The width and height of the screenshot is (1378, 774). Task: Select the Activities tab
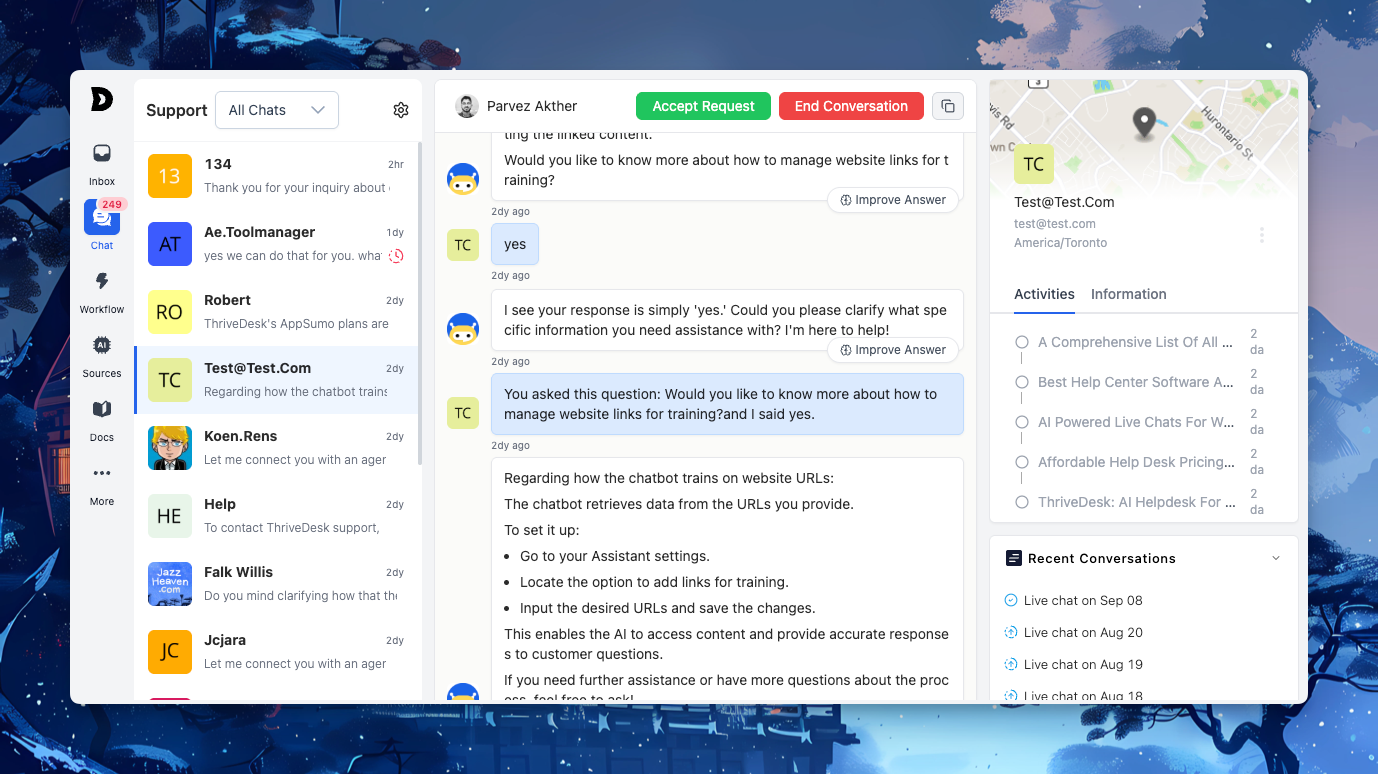1044,294
